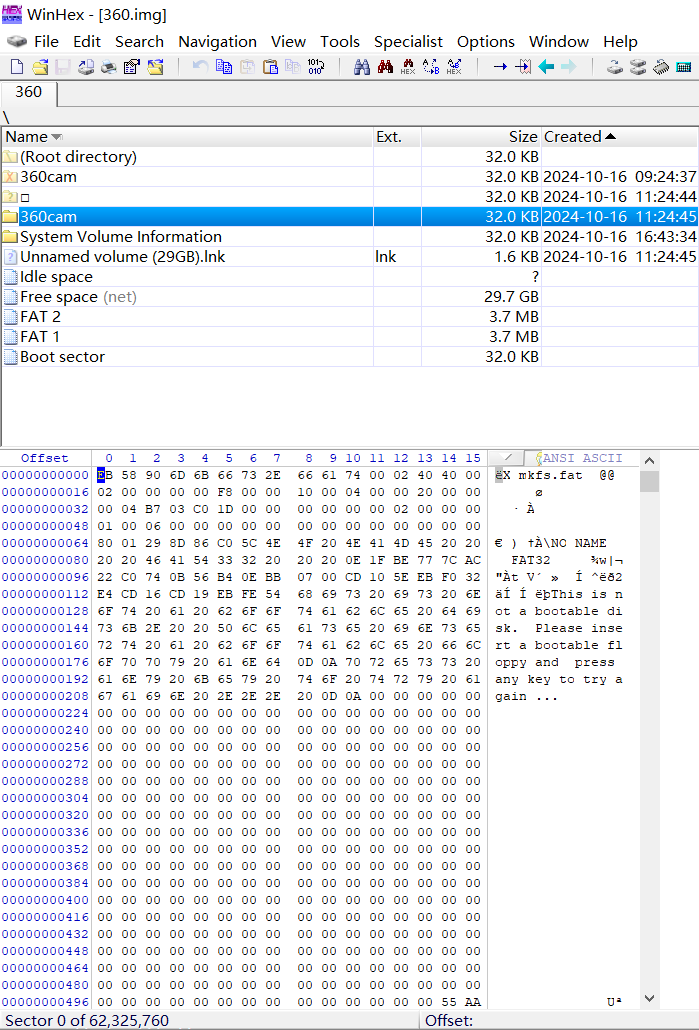This screenshot has height=1030, width=699.
Task: Click the New file toolbar icon
Action: 17,67
